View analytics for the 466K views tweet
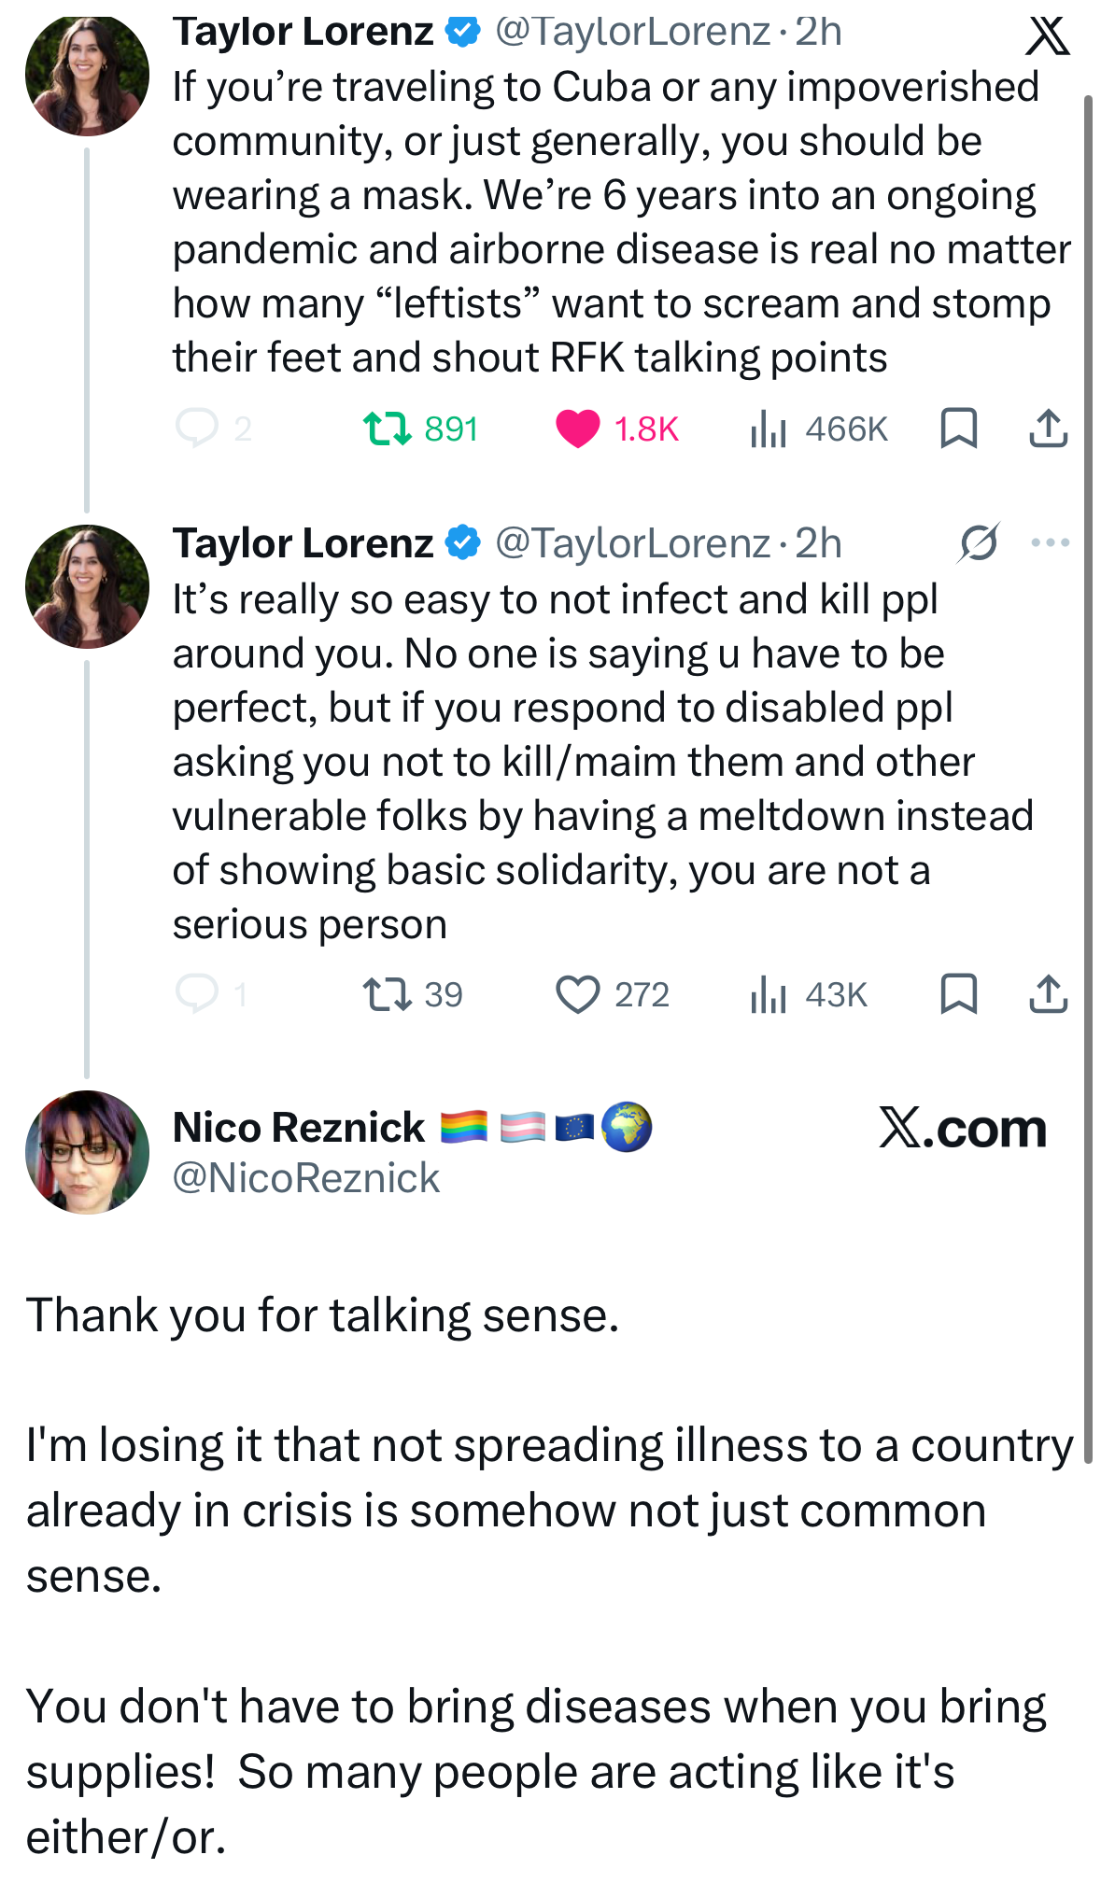This screenshot has height=1883, width=1101. pos(768,429)
